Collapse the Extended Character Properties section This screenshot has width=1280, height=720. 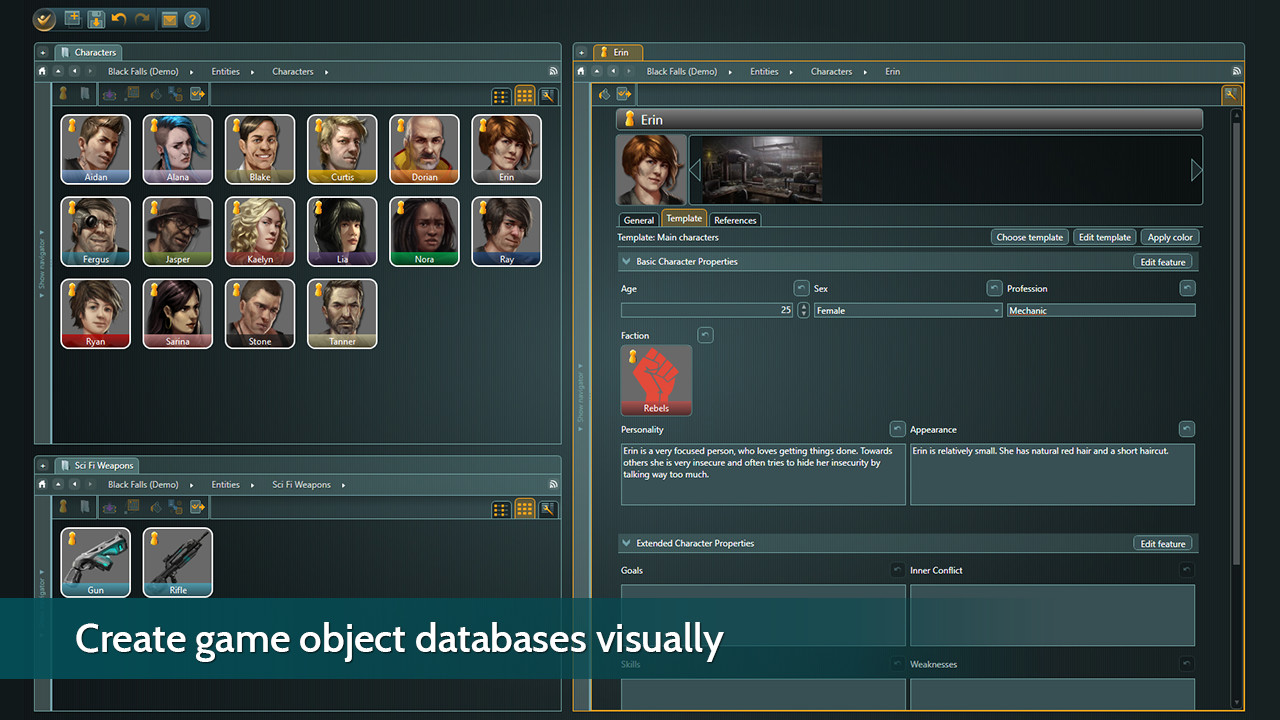tap(625, 543)
